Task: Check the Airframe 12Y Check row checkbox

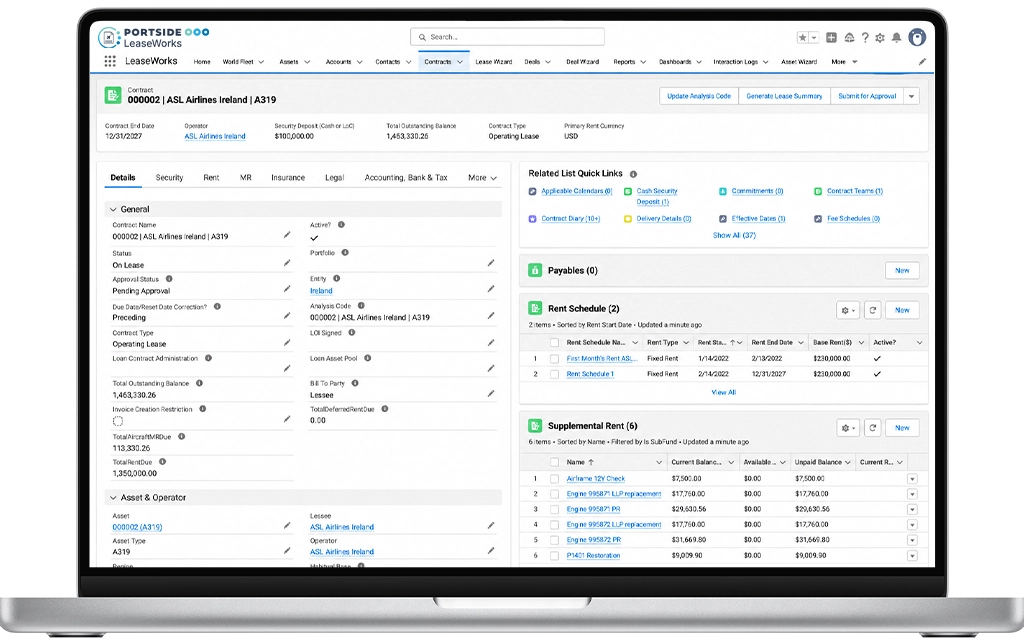Action: (554, 479)
